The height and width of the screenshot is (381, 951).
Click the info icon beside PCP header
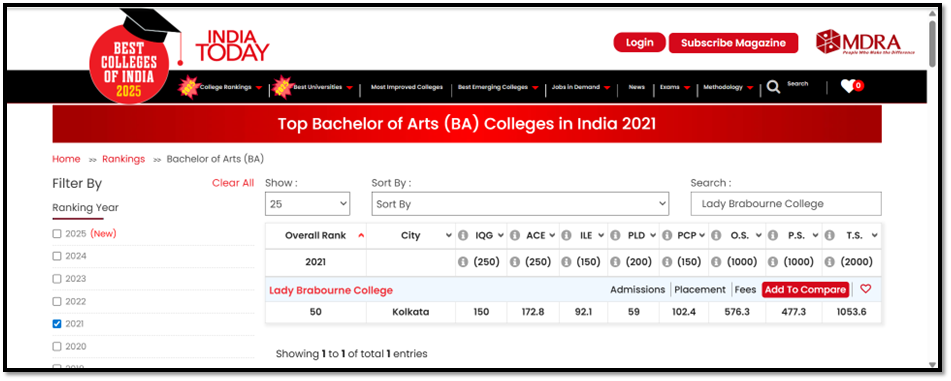[666, 235]
